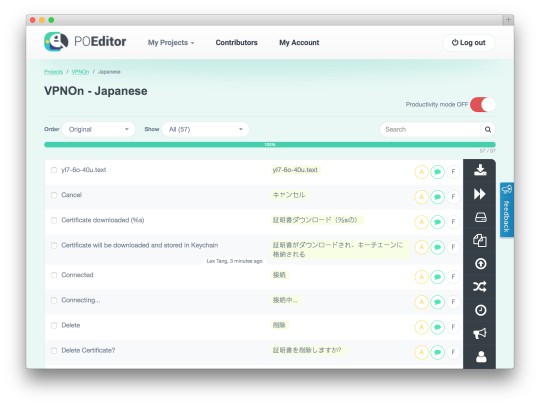Click the Delete Certificate? term text

pyautogui.click(x=88, y=350)
